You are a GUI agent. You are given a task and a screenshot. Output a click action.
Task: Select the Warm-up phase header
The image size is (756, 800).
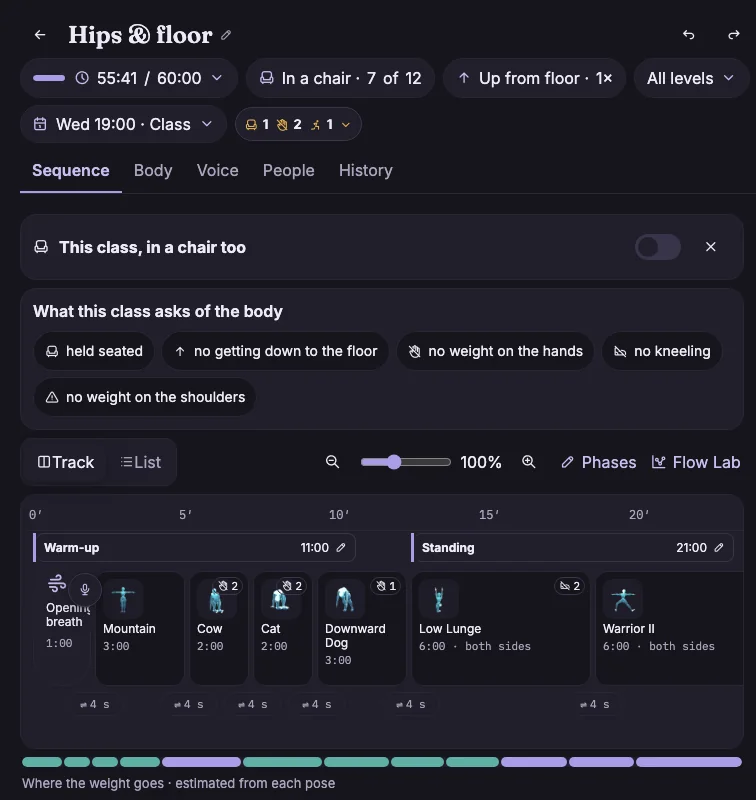coord(194,547)
